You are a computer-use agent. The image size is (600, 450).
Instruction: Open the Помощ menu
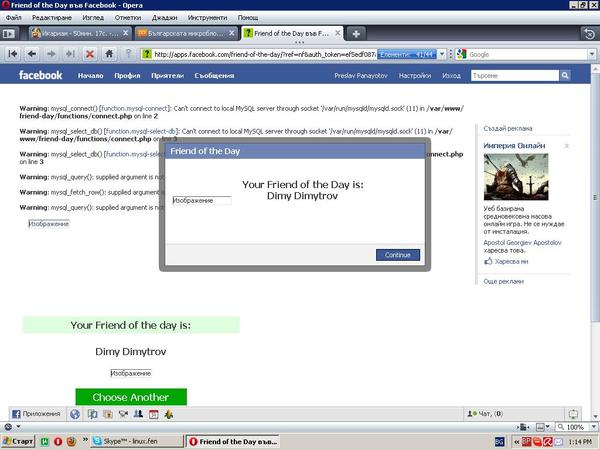click(248, 18)
